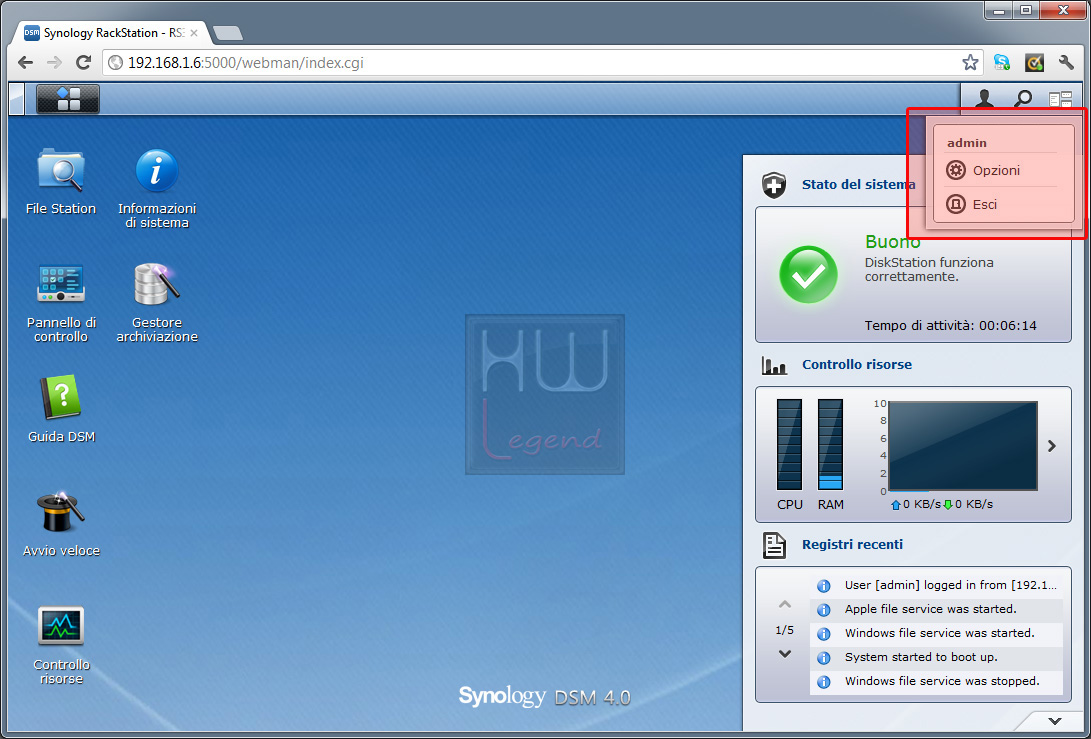Screen dimensions: 1091x739
Task: Click the blue upload speed arrow readout
Action: [x=916, y=504]
